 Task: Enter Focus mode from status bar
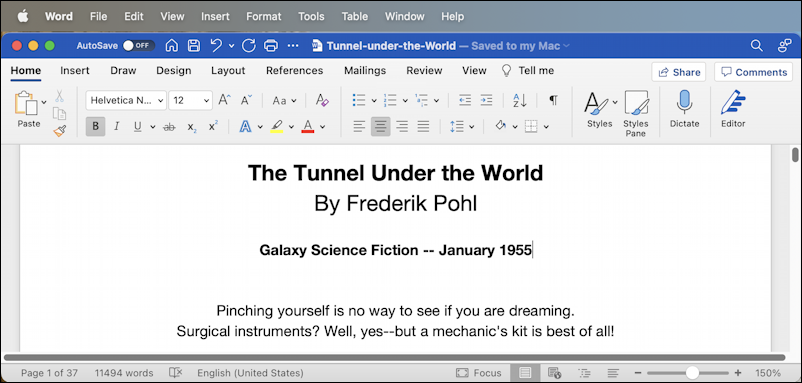(x=478, y=373)
